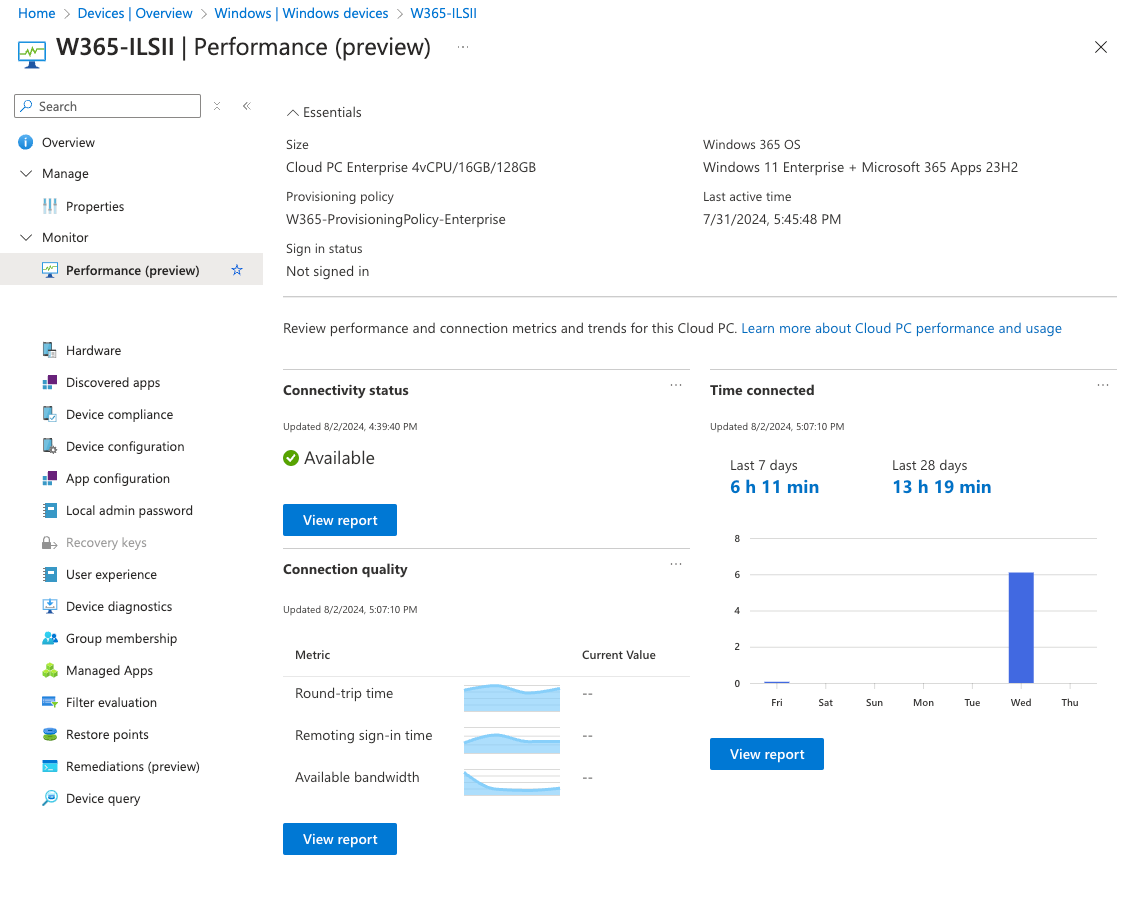Click the W365-ProvisioningPolicy-Enterprise text

pos(396,220)
